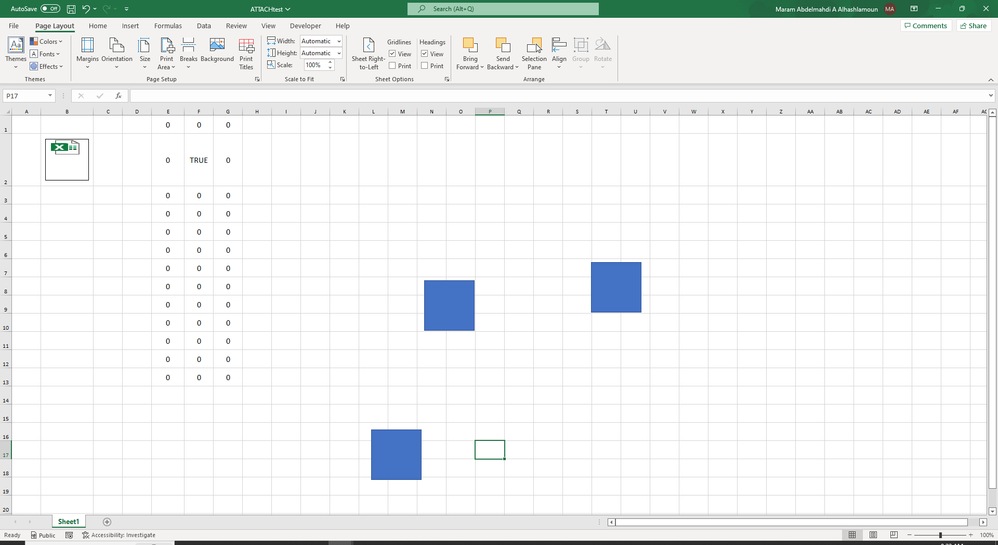Undo the last action

(x=86, y=9)
